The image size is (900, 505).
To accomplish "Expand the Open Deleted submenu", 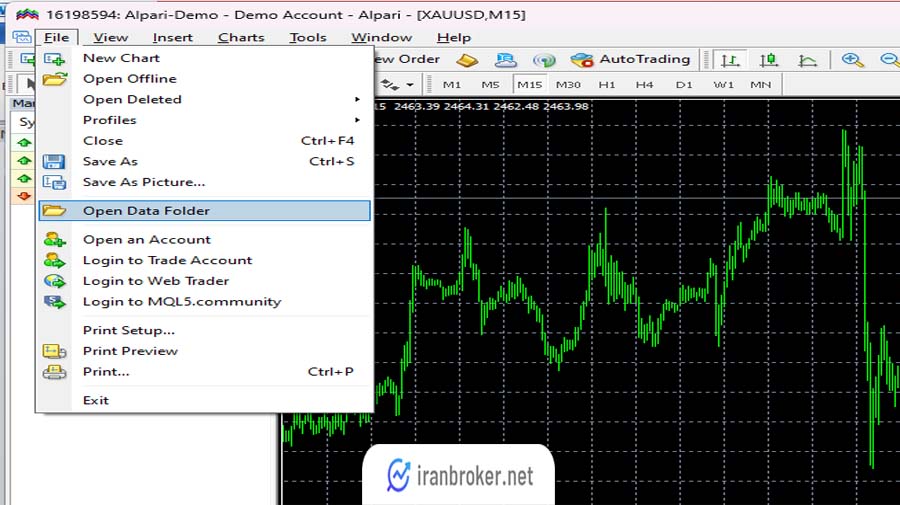I will [x=204, y=99].
